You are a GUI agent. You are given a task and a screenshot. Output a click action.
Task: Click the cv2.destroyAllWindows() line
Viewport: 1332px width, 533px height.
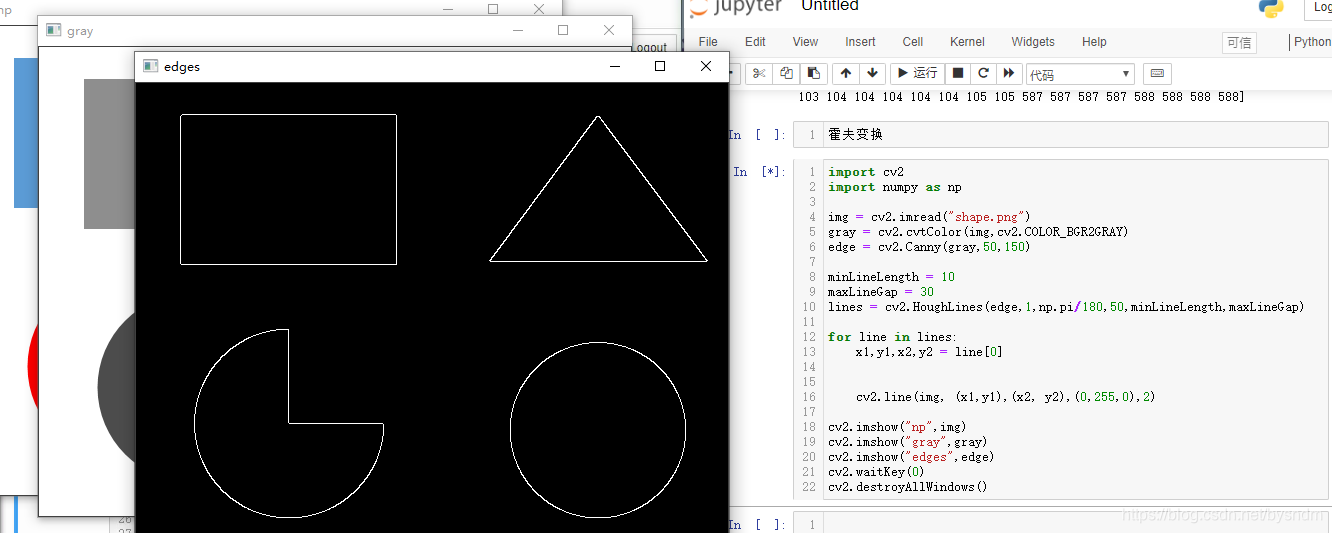tap(908, 487)
